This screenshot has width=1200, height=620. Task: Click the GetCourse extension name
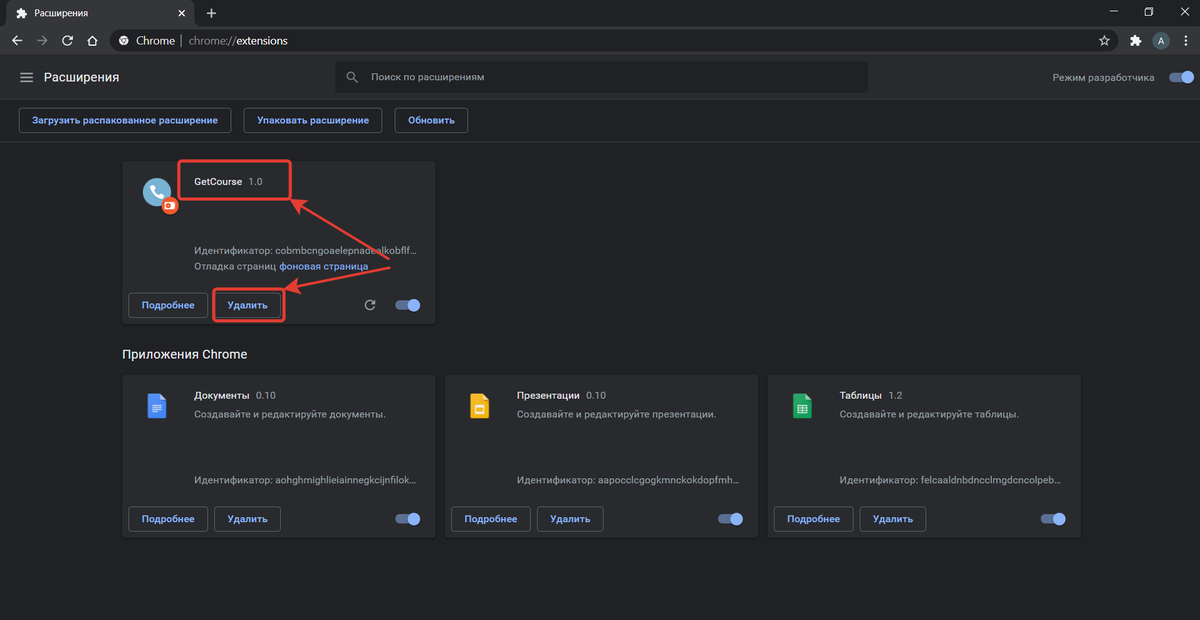click(x=218, y=181)
